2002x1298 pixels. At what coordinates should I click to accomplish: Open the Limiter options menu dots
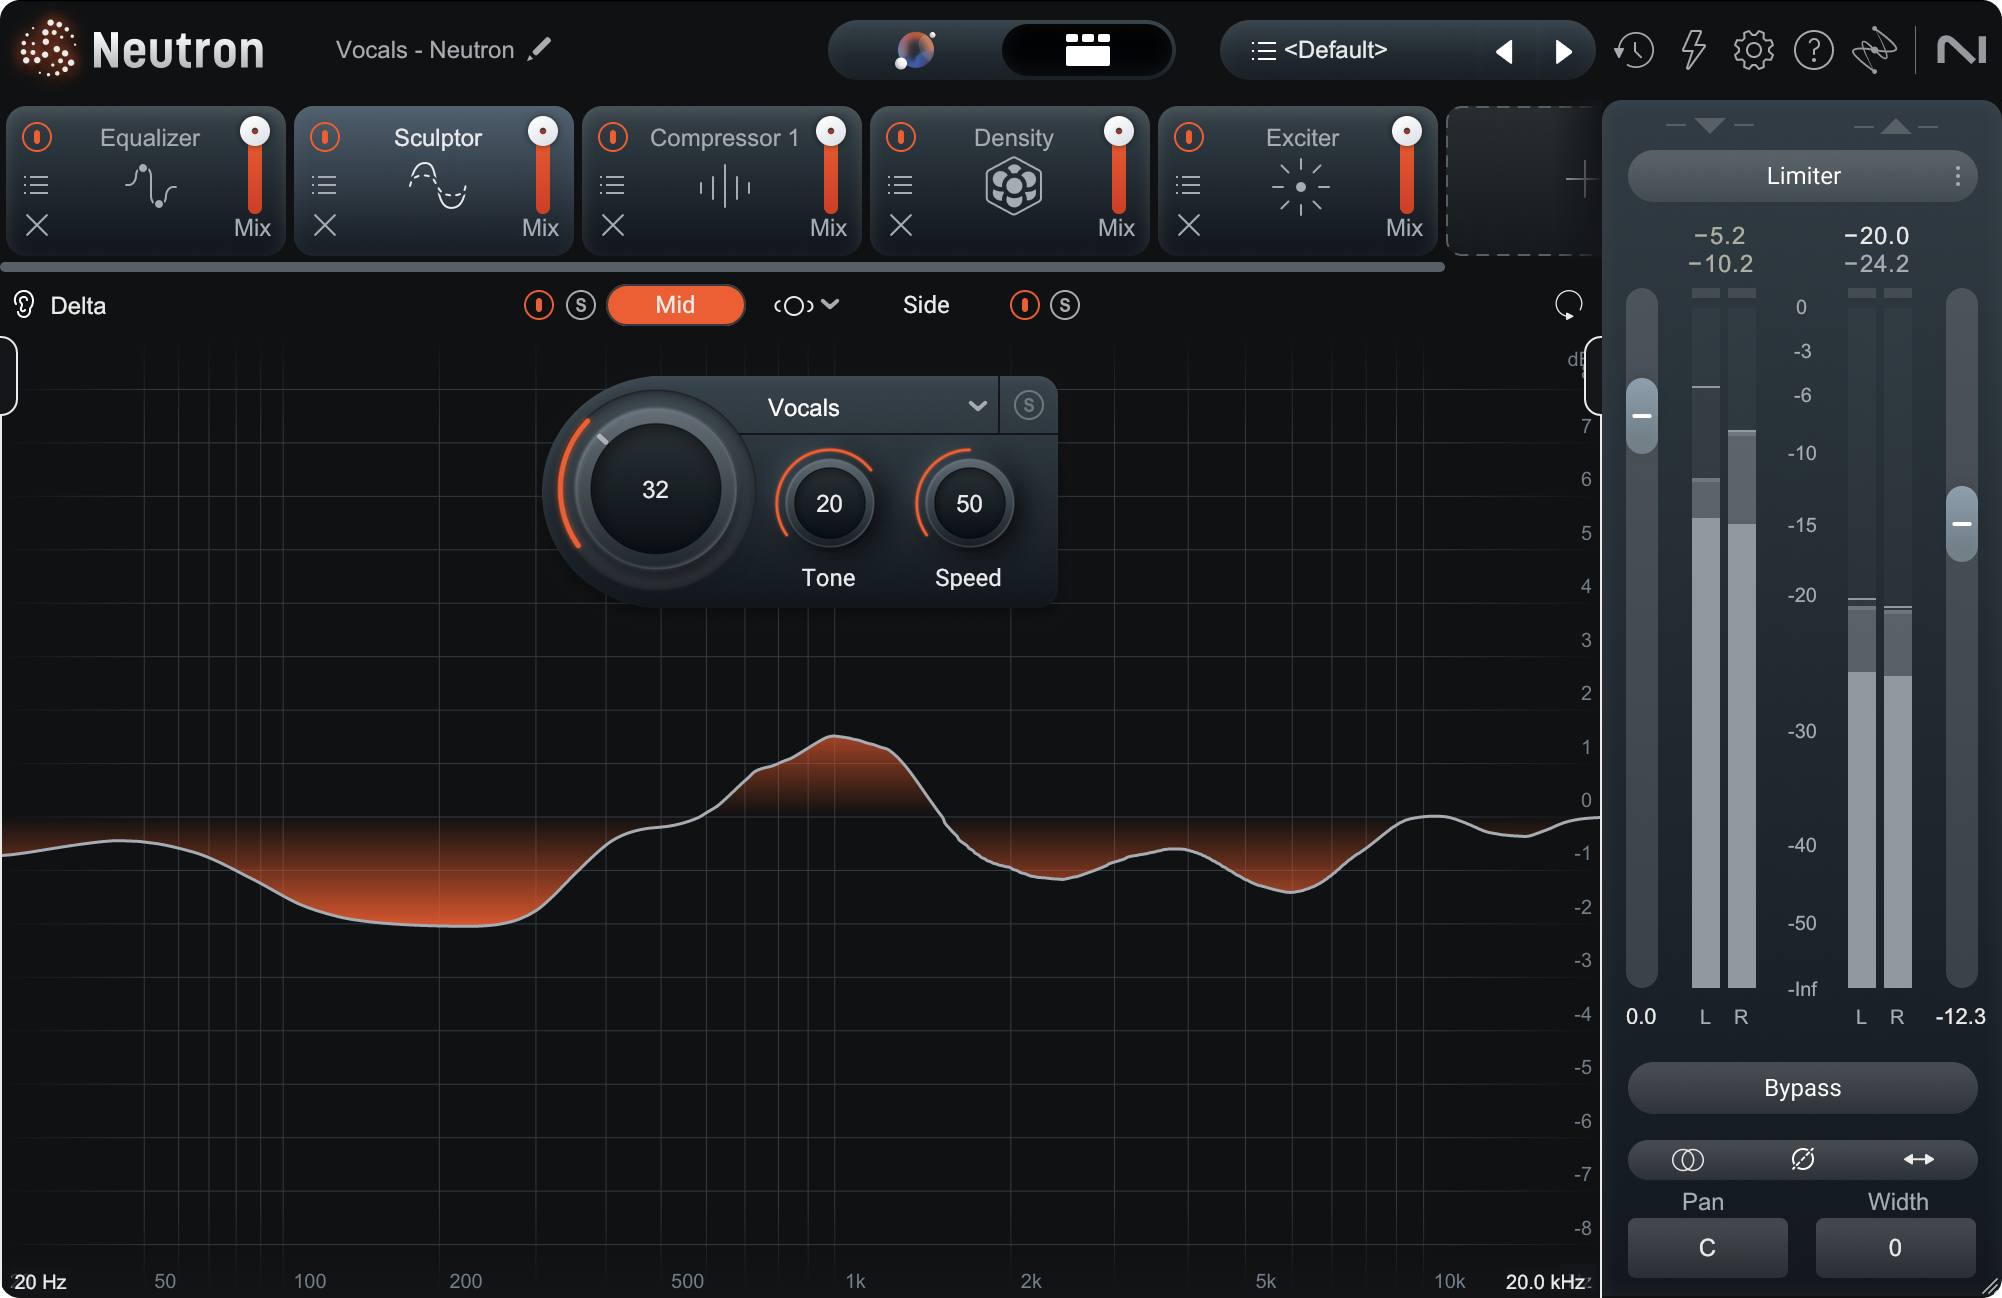coord(1957,176)
